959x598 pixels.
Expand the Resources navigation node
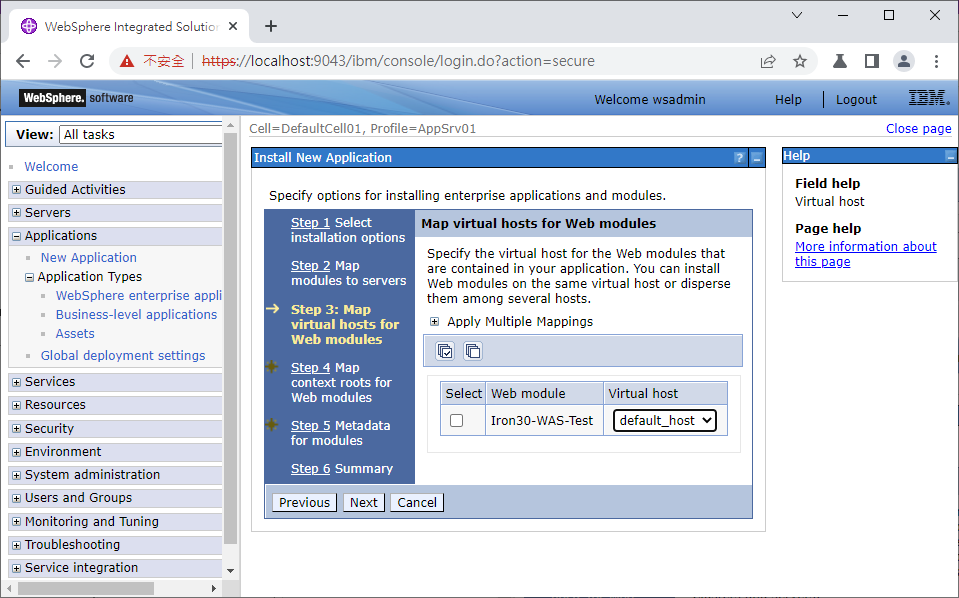(x=17, y=405)
